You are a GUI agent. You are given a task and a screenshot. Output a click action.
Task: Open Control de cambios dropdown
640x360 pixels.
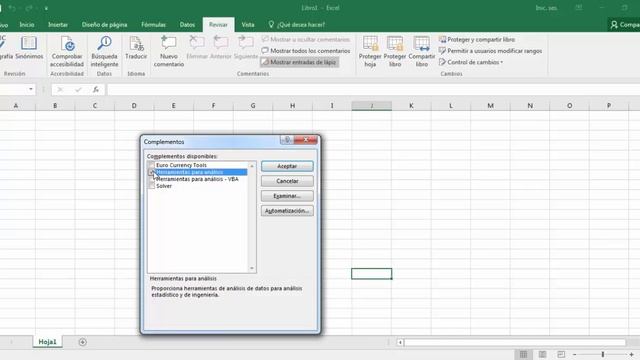(471, 62)
